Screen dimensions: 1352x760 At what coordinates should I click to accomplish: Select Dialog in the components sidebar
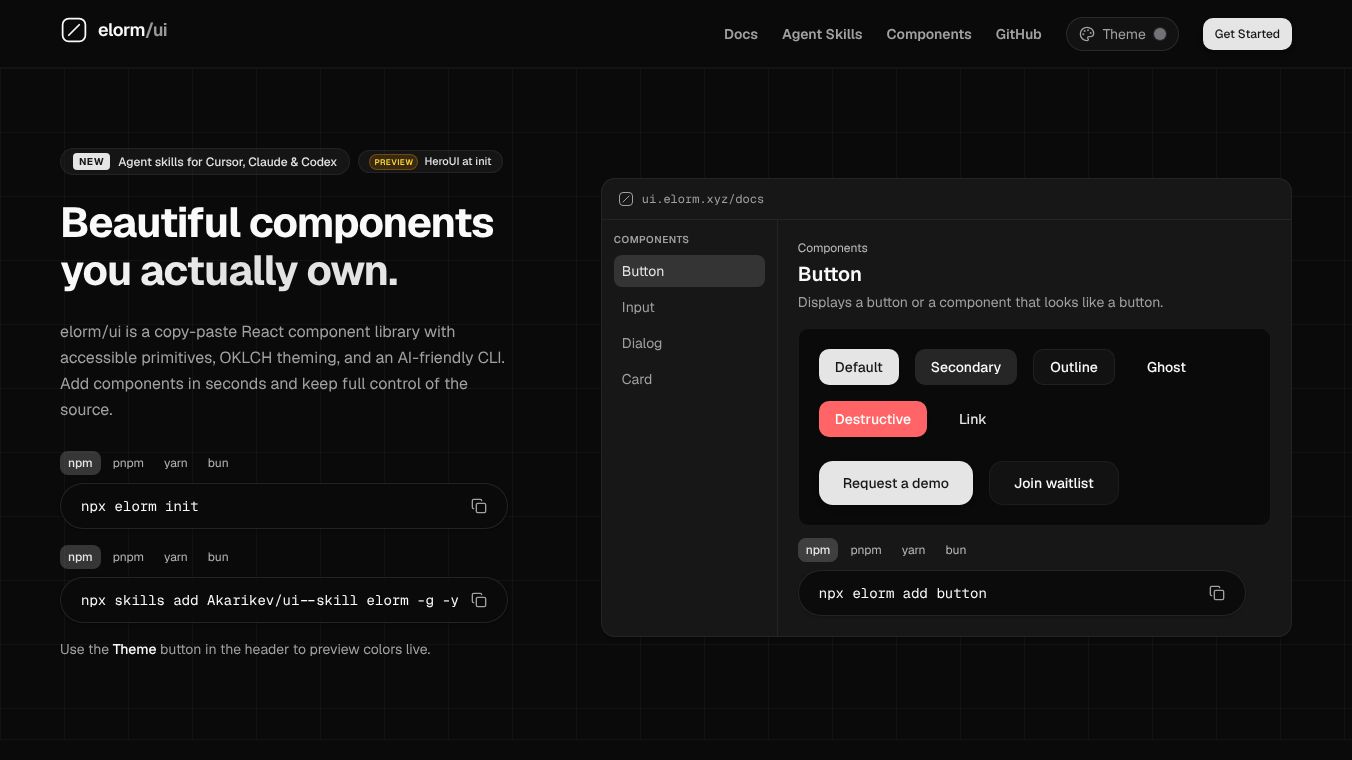[689, 343]
